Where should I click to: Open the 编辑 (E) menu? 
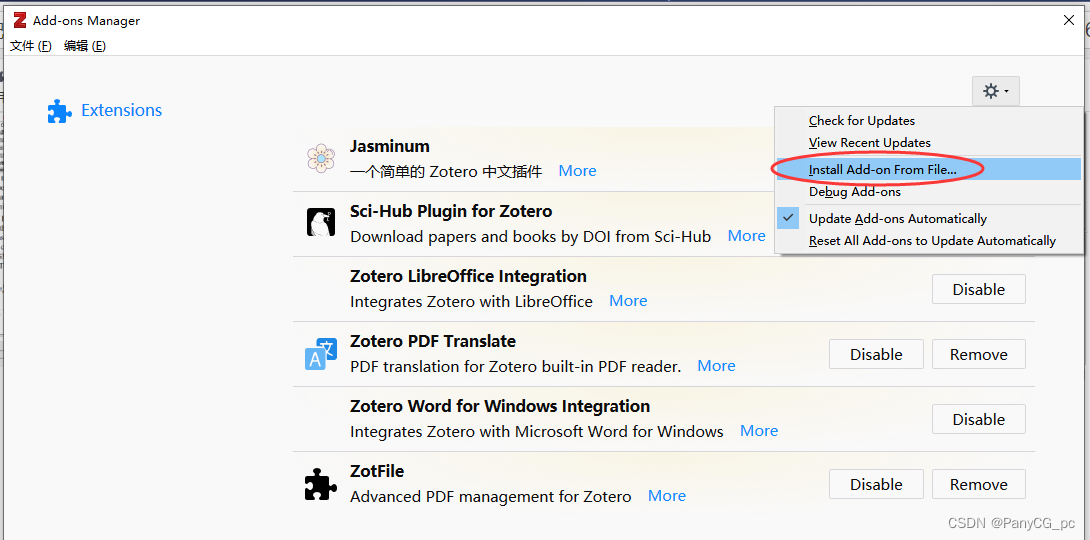pyautogui.click(x=85, y=46)
